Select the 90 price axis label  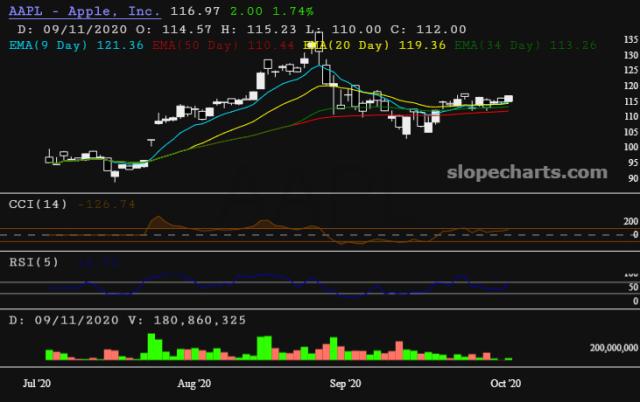tap(633, 178)
